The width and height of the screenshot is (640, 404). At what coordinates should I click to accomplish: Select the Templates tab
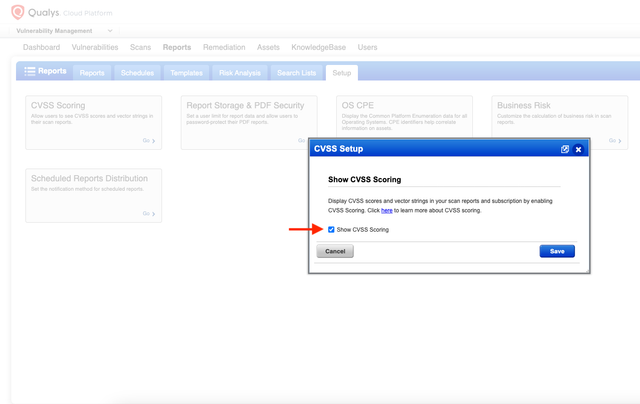185,73
